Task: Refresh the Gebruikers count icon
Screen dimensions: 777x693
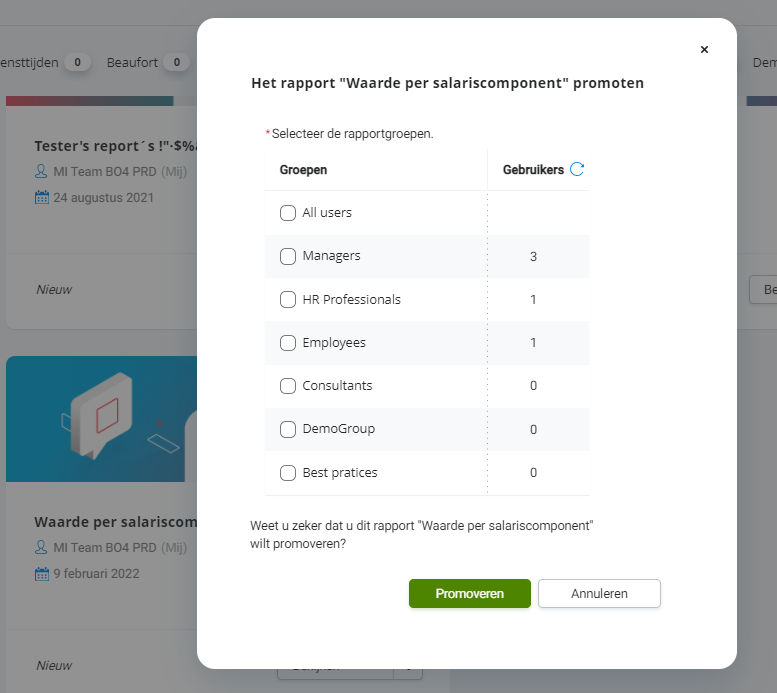Action: tap(577, 169)
